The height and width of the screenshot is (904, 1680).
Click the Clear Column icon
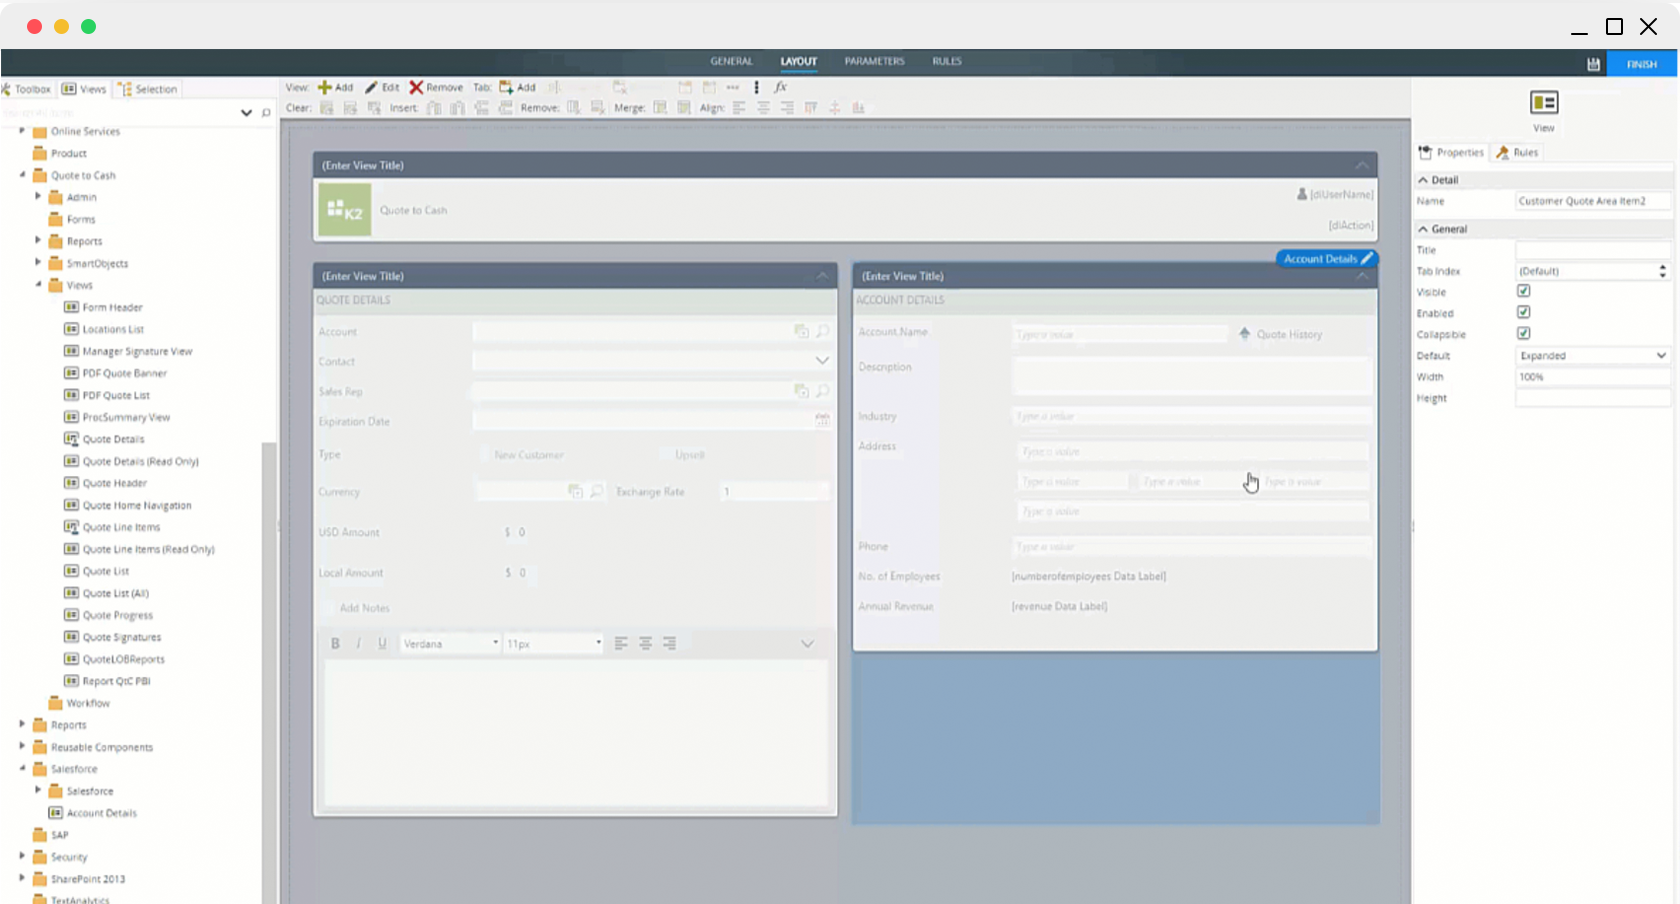[x=374, y=108]
